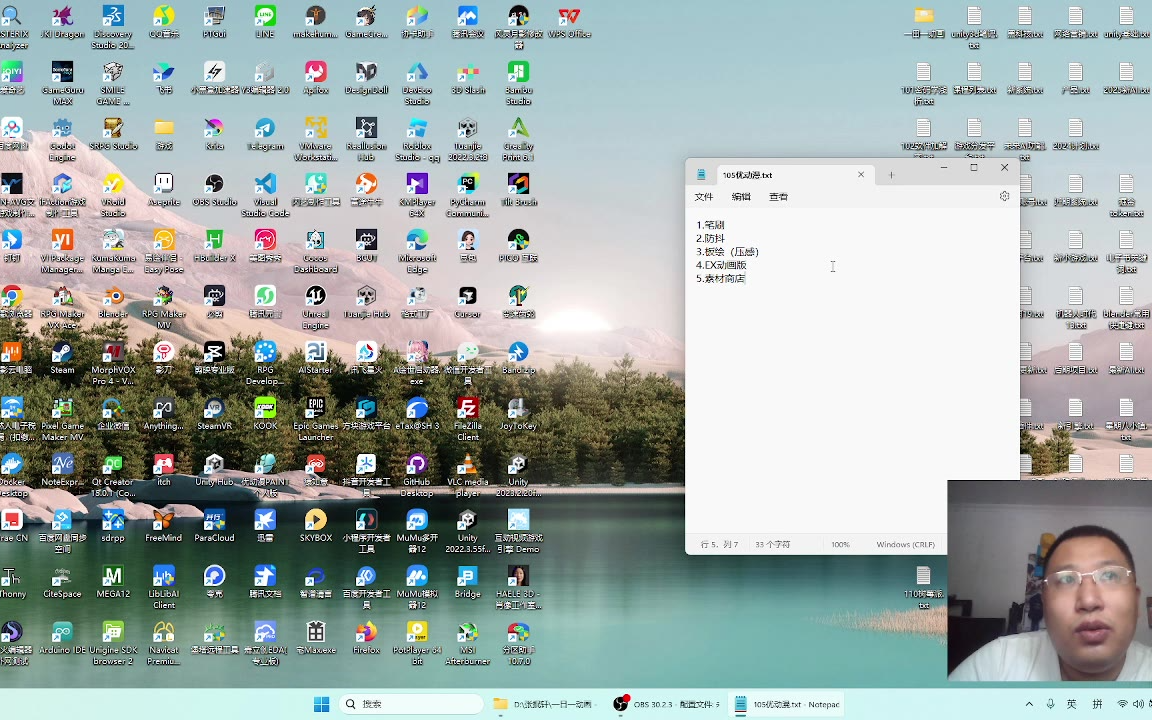This screenshot has height=720, width=1152.
Task: Launch OBS Studio desktop icon
Action: (x=215, y=190)
